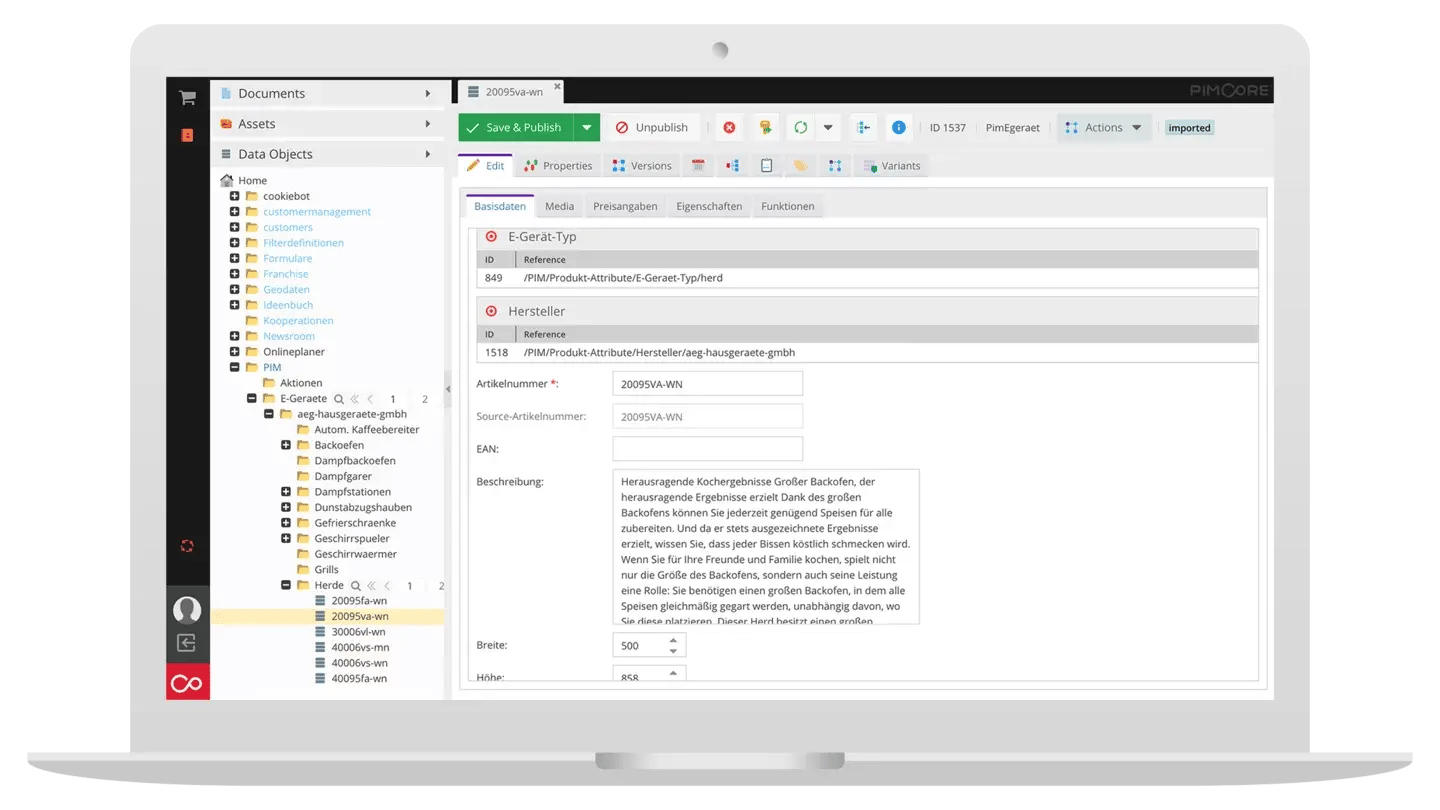This screenshot has height=810, width=1440.
Task: Open the blue info icon in the toolbar
Action: coord(897,127)
